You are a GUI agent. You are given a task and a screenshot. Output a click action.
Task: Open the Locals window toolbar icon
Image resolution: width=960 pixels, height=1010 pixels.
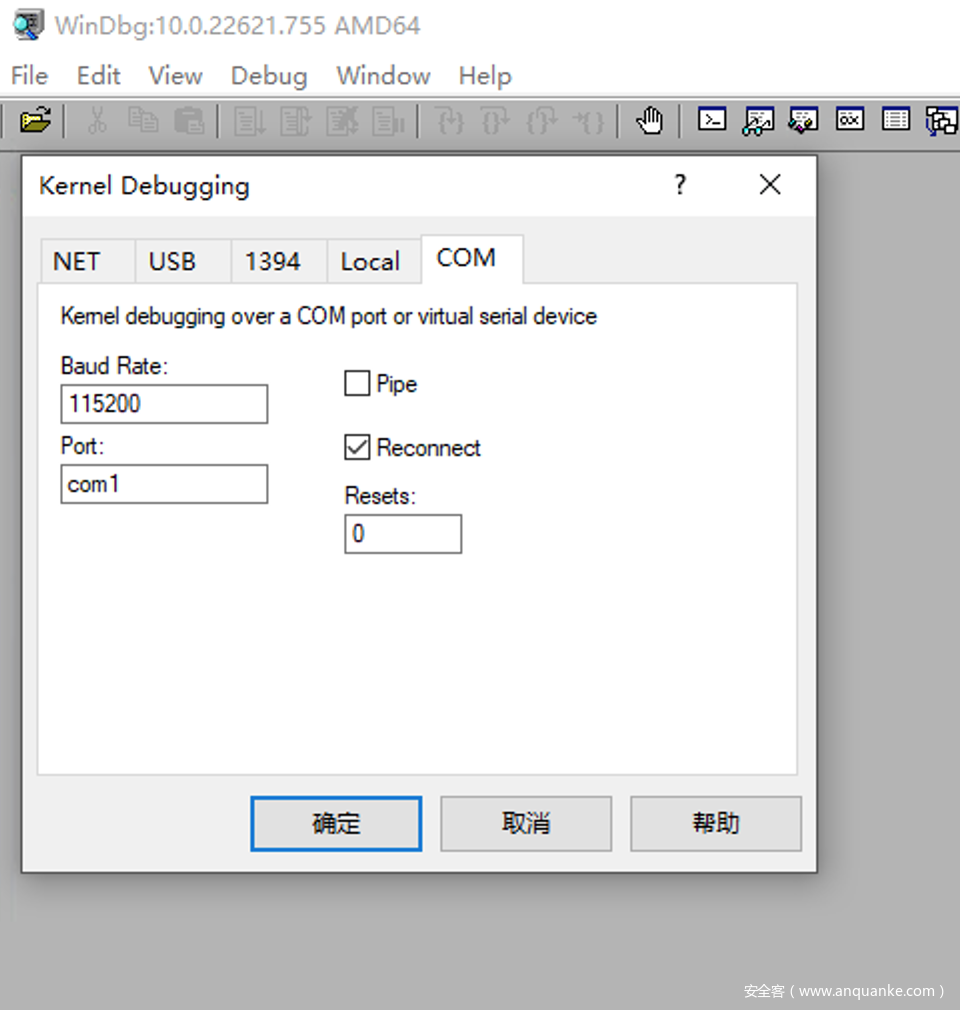pyautogui.click(x=803, y=121)
